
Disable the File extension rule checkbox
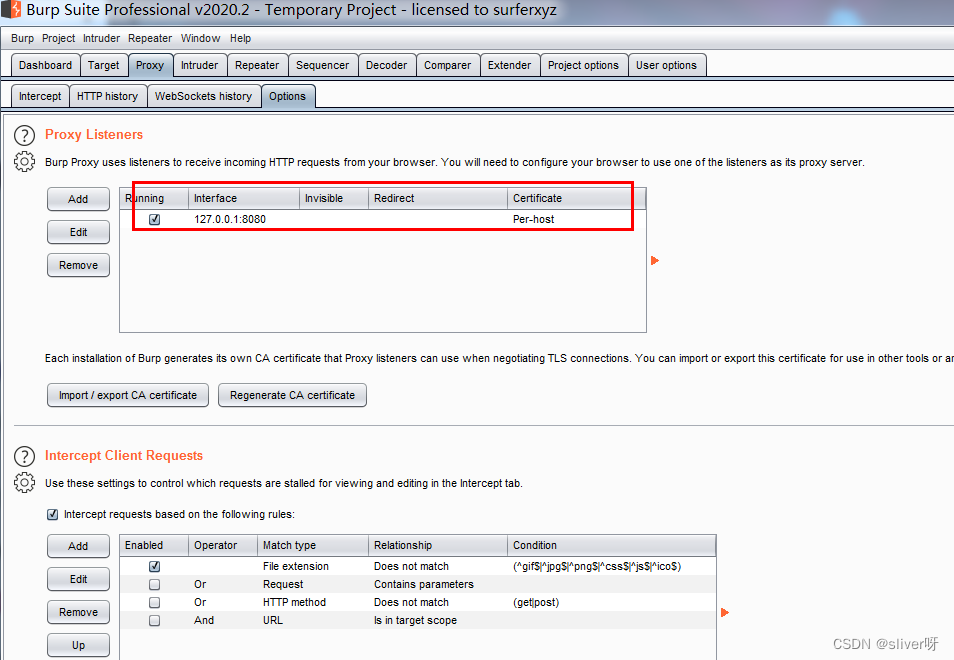pyautogui.click(x=155, y=566)
